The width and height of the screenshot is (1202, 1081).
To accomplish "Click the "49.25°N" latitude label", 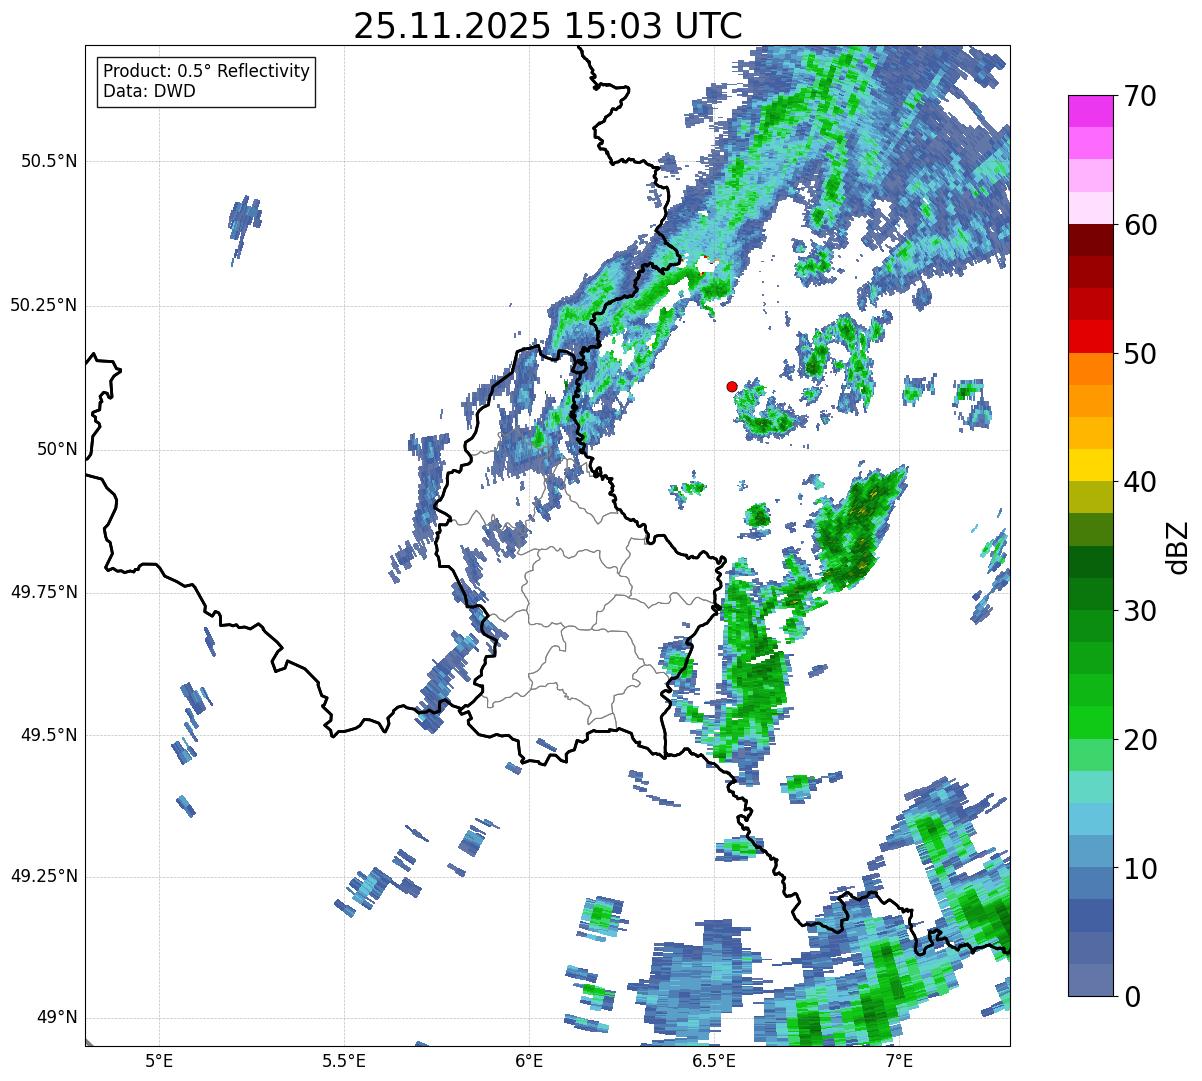I will point(44,877).
